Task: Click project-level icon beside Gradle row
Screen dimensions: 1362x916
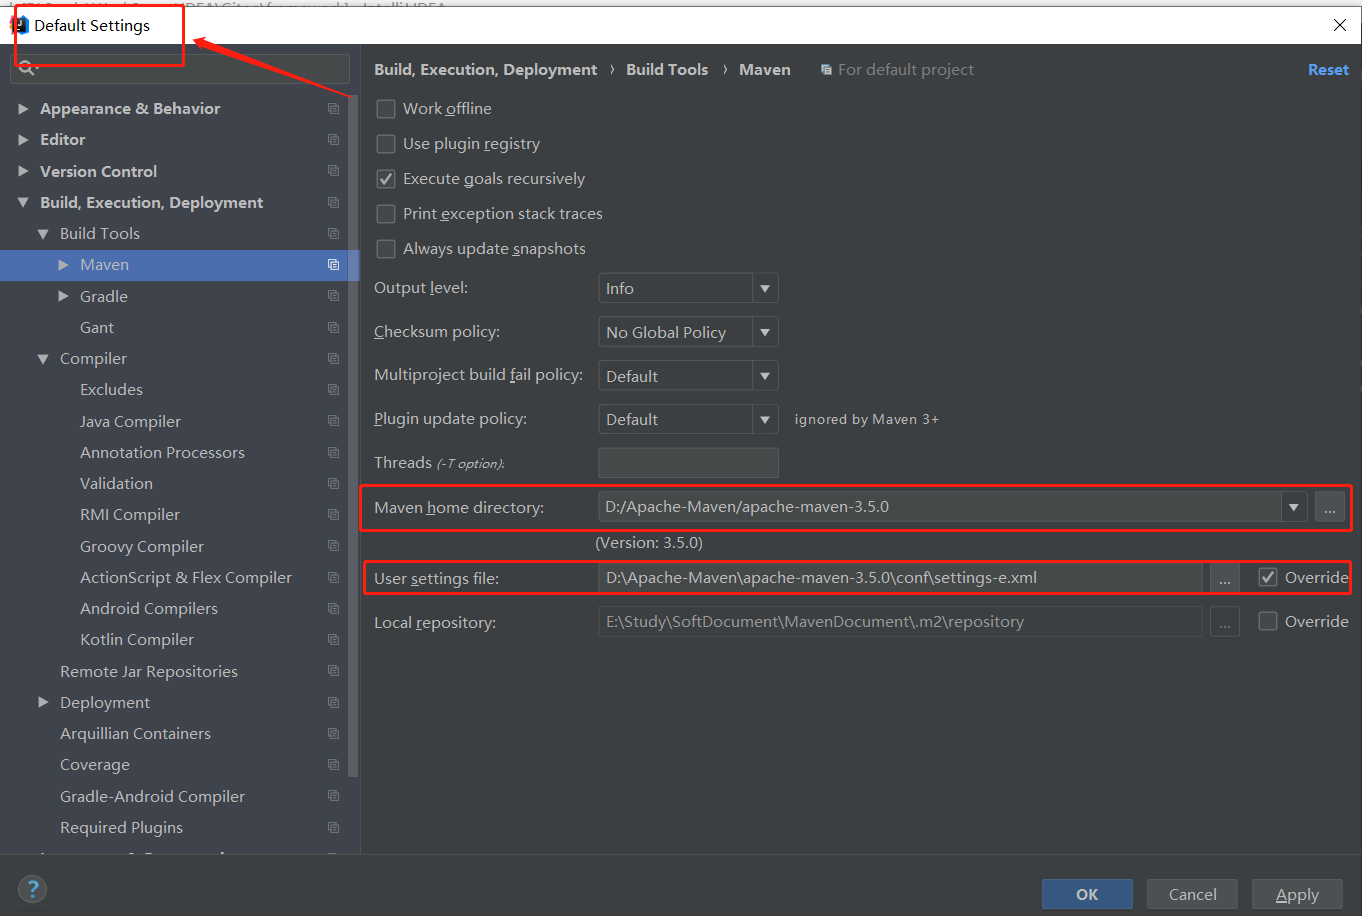Action: [334, 296]
